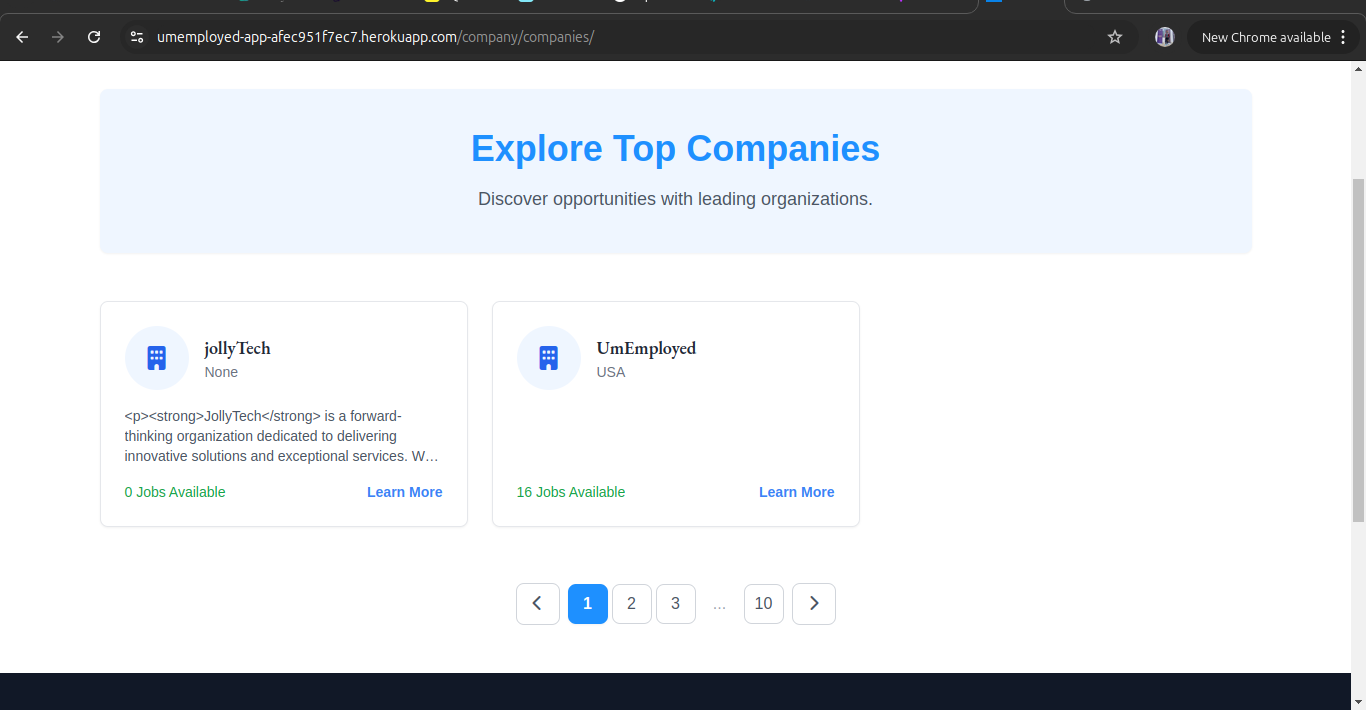The width and height of the screenshot is (1366, 710).
Task: Reload the companies page
Action: tap(94, 37)
